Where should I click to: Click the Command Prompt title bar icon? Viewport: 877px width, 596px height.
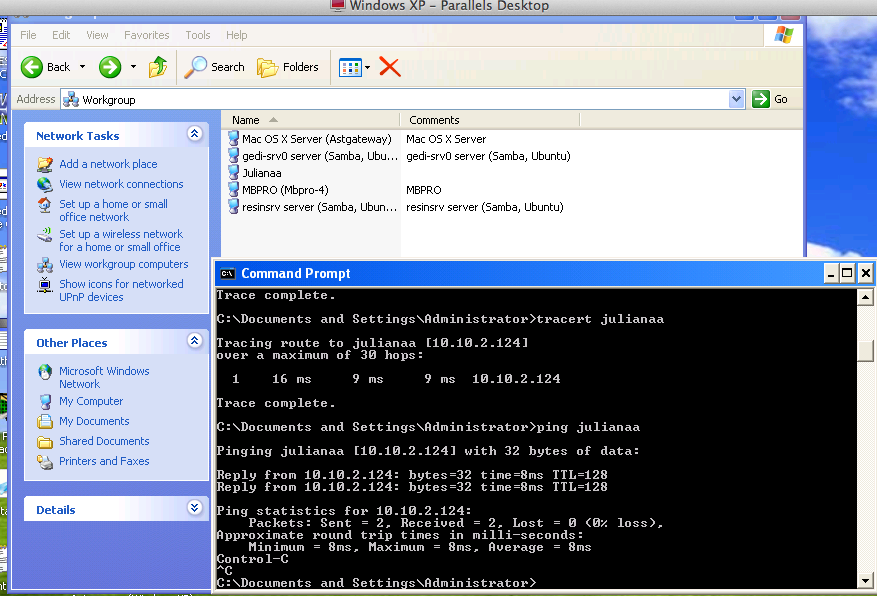pos(227,273)
